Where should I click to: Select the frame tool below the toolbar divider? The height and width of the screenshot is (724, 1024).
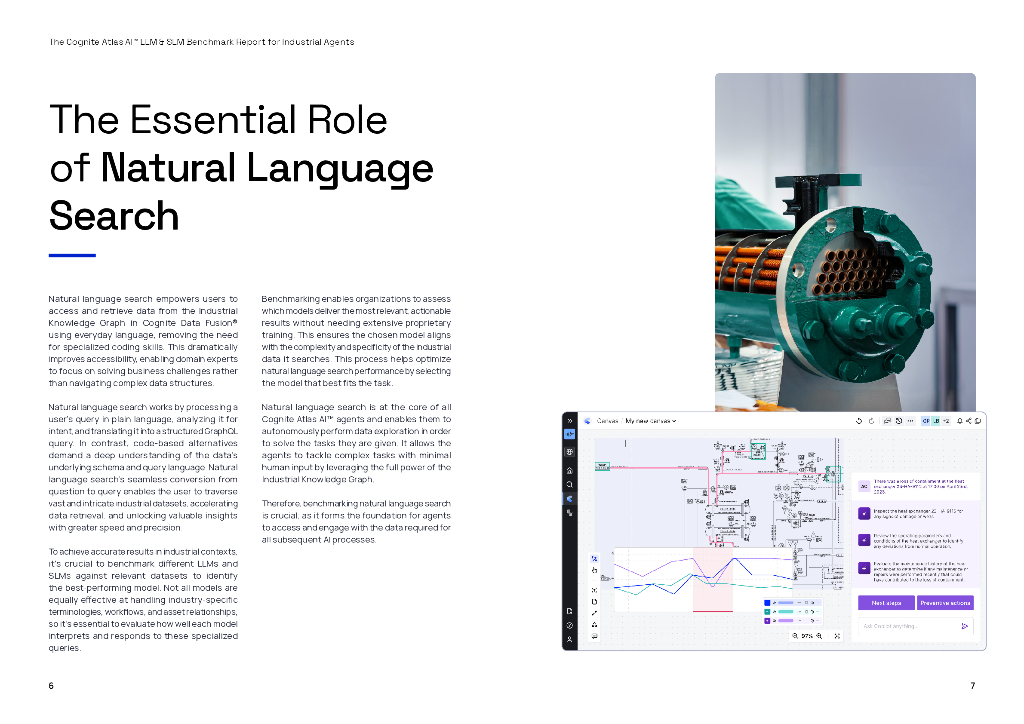(594, 590)
